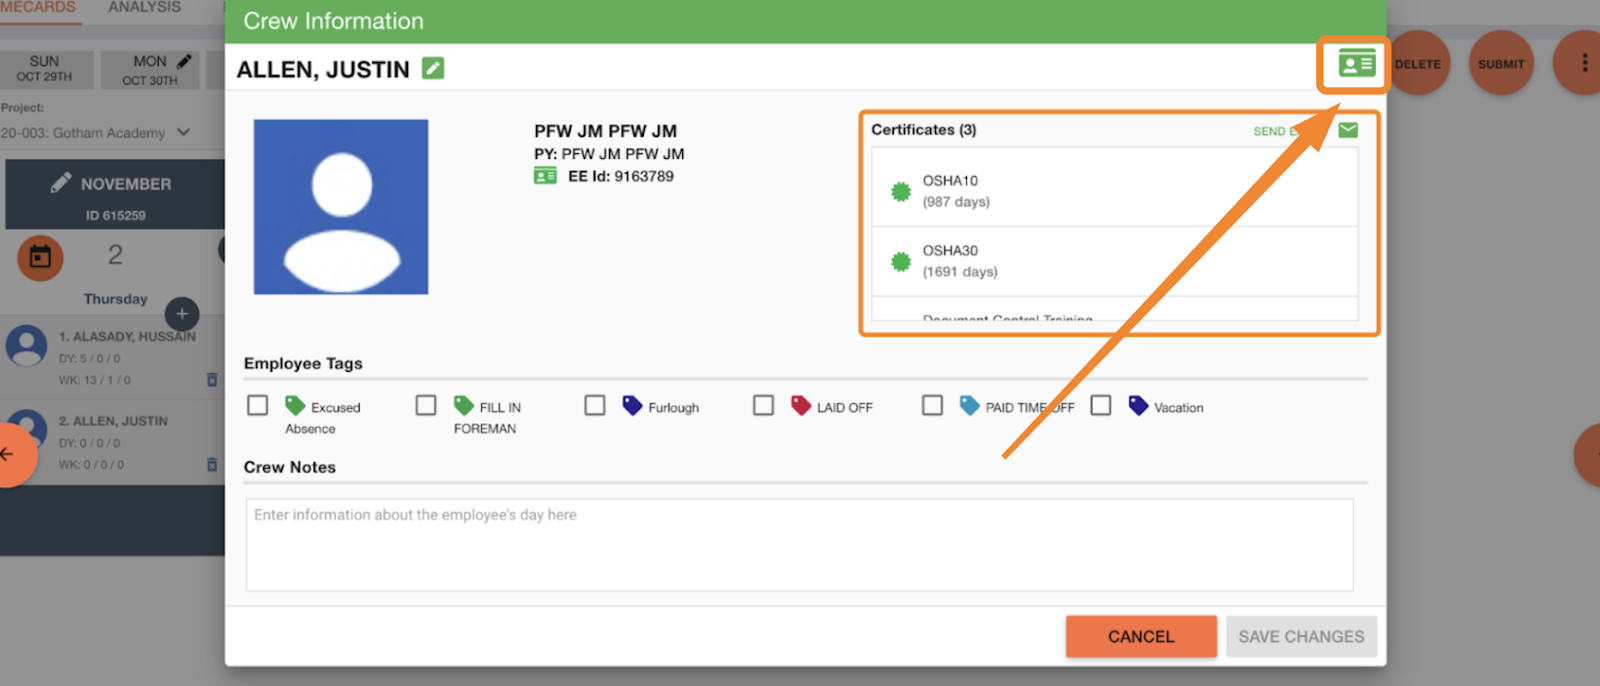Select the Mon Oct 30th day tab
The image size is (1600, 686).
coord(150,69)
